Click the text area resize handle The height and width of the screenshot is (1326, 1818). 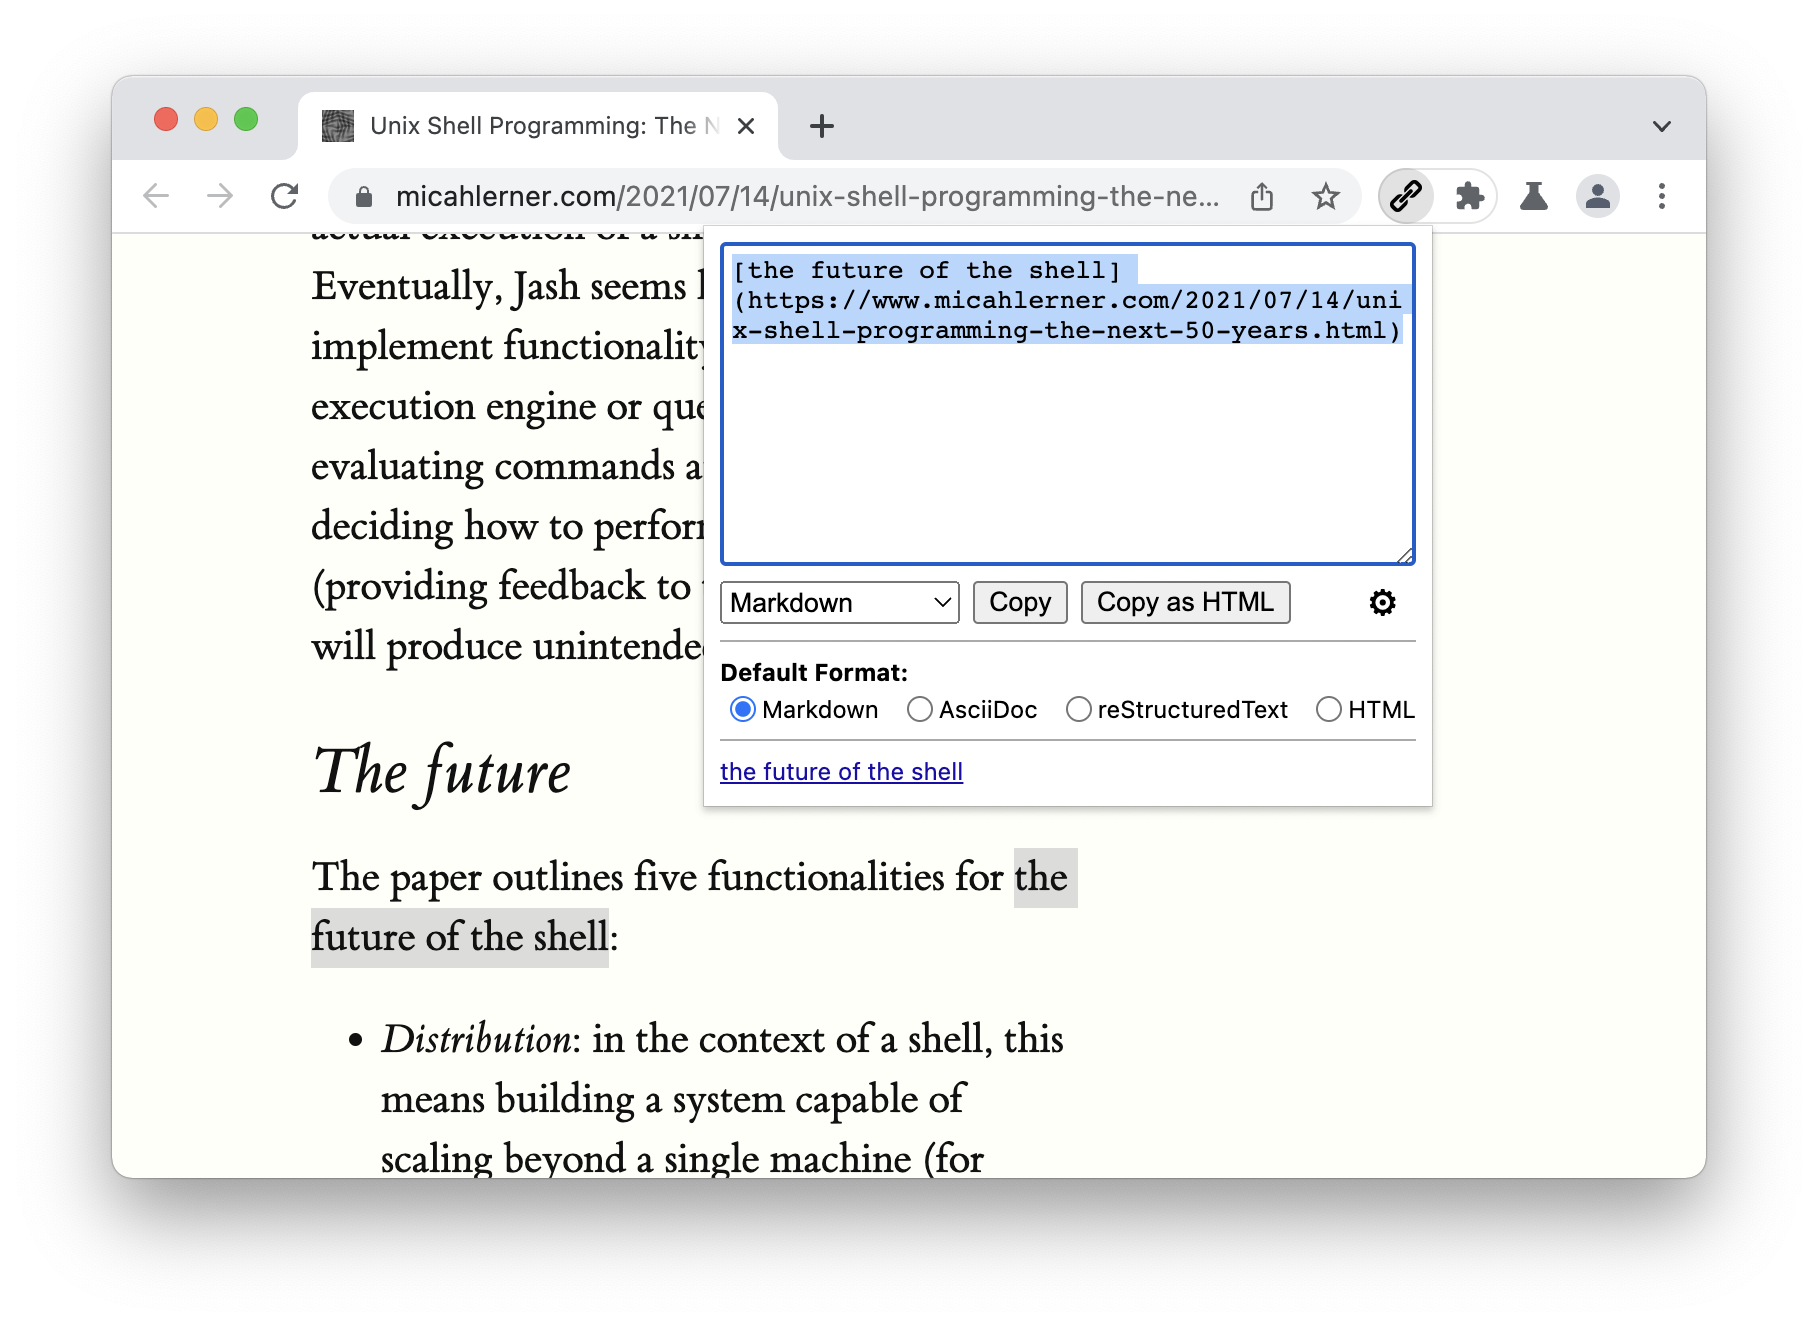(x=1404, y=555)
